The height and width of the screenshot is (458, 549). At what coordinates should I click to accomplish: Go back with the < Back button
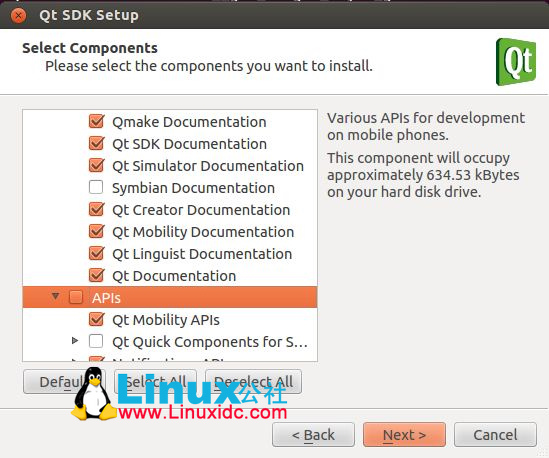point(313,435)
